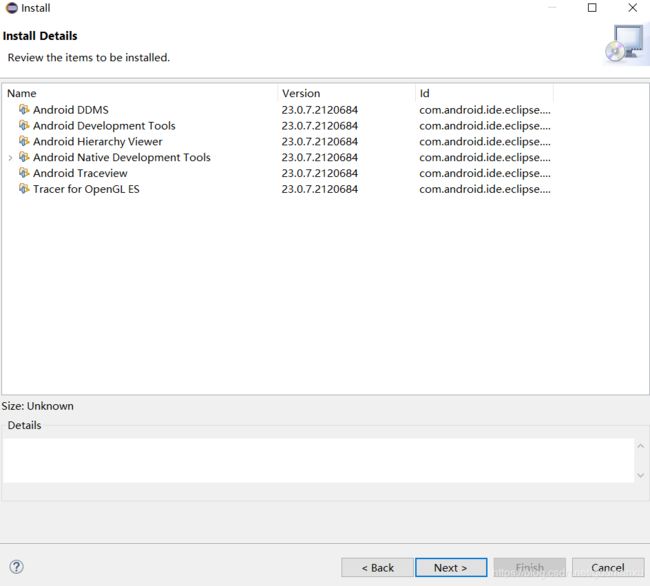
Task: Select the Android Traceview row label
Action: [x=80, y=173]
